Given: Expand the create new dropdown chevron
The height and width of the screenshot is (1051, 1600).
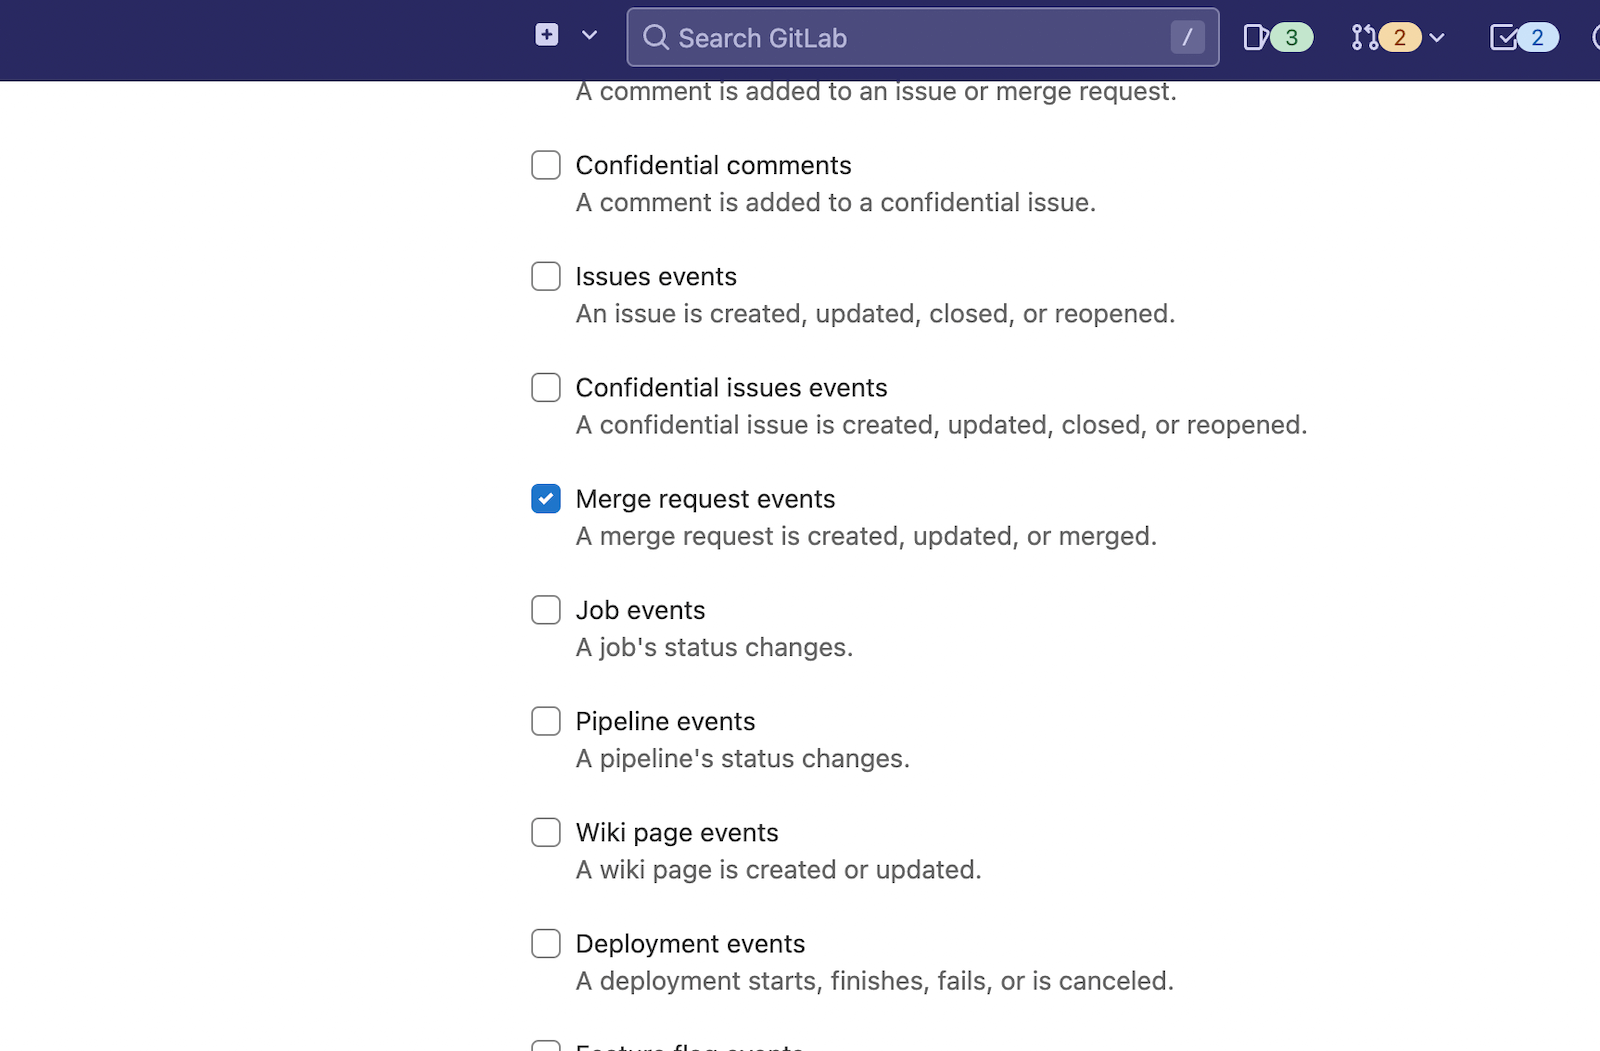Looking at the screenshot, I should (589, 36).
